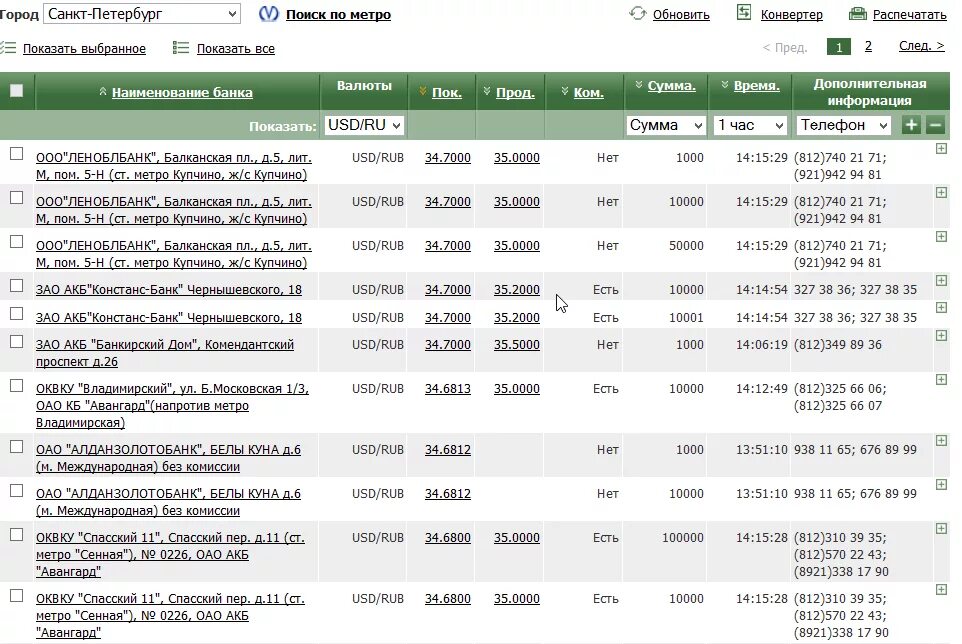The height and width of the screenshot is (644, 962).
Task: Click the sum value 100000
Action: (x=683, y=537)
